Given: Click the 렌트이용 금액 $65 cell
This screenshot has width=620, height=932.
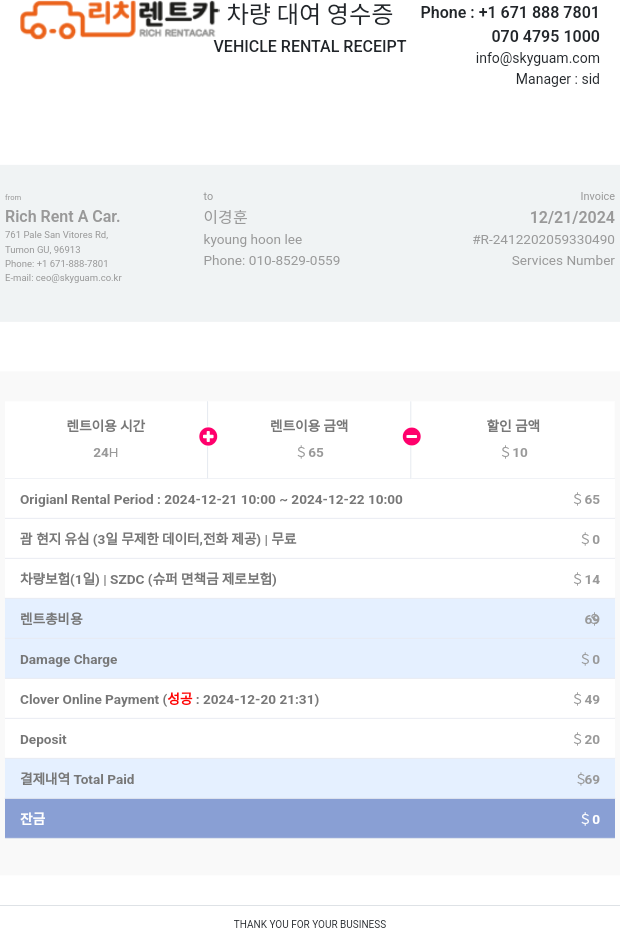Looking at the screenshot, I should (309, 439).
